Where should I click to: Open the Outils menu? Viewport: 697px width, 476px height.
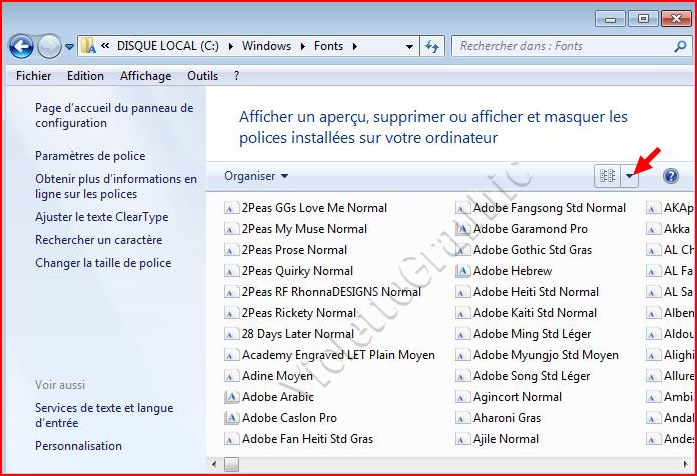pos(202,75)
